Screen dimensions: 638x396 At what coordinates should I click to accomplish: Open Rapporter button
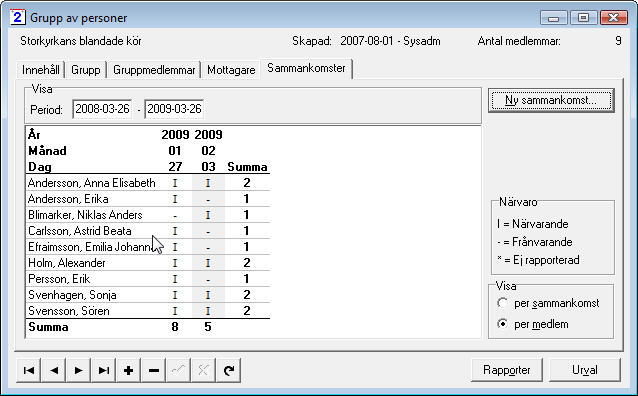point(507,370)
